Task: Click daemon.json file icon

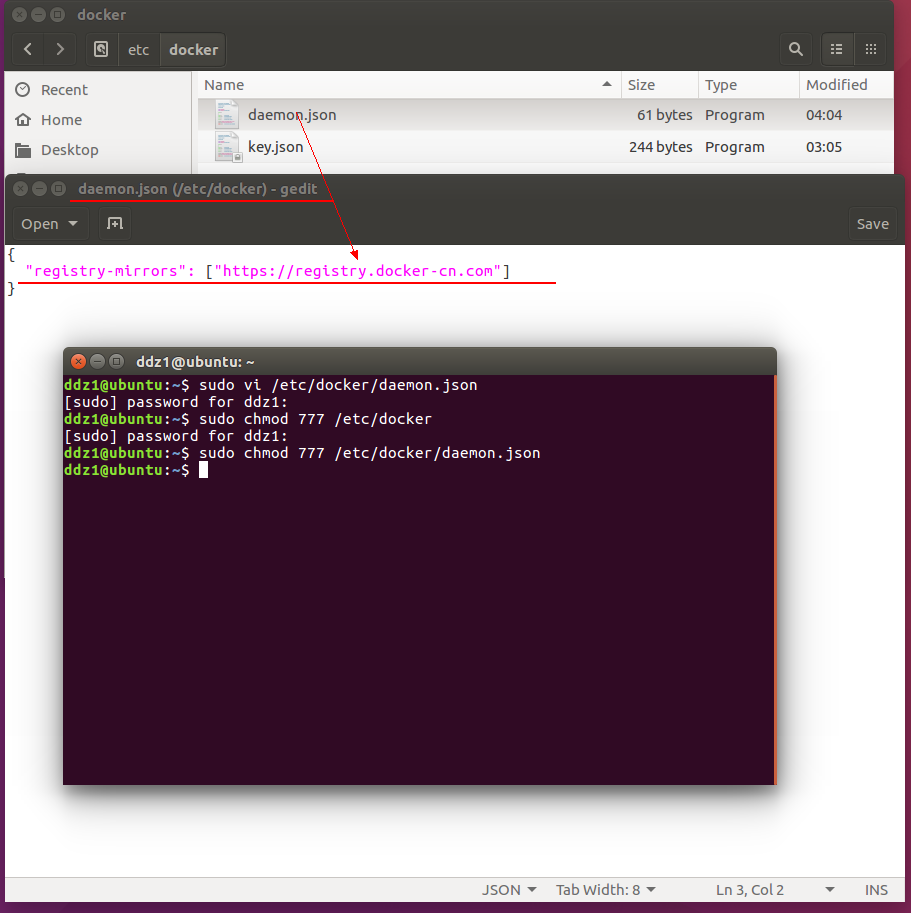Action: point(226,115)
